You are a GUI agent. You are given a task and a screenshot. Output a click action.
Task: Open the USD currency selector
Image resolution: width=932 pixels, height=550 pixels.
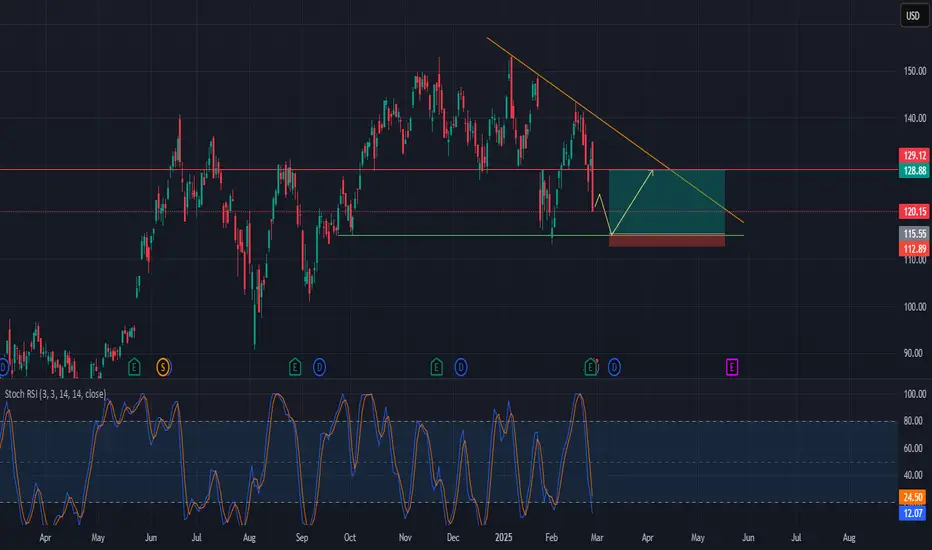click(914, 15)
